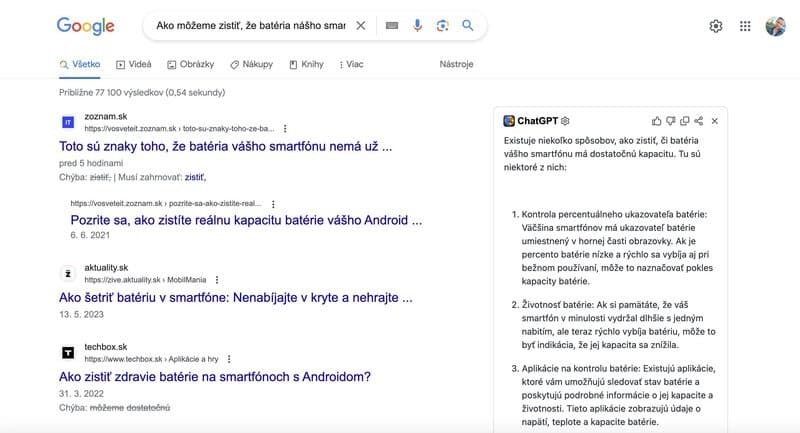Select the Všetko tab
Image resolution: width=800 pixels, height=433 pixels.
(x=80, y=64)
